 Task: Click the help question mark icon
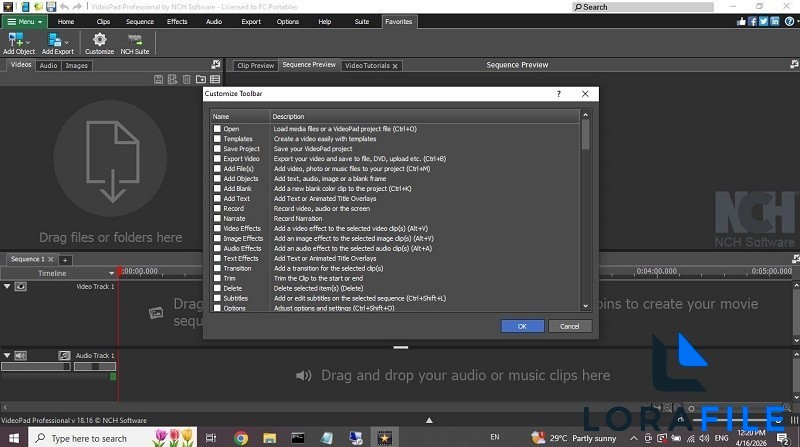coord(789,21)
